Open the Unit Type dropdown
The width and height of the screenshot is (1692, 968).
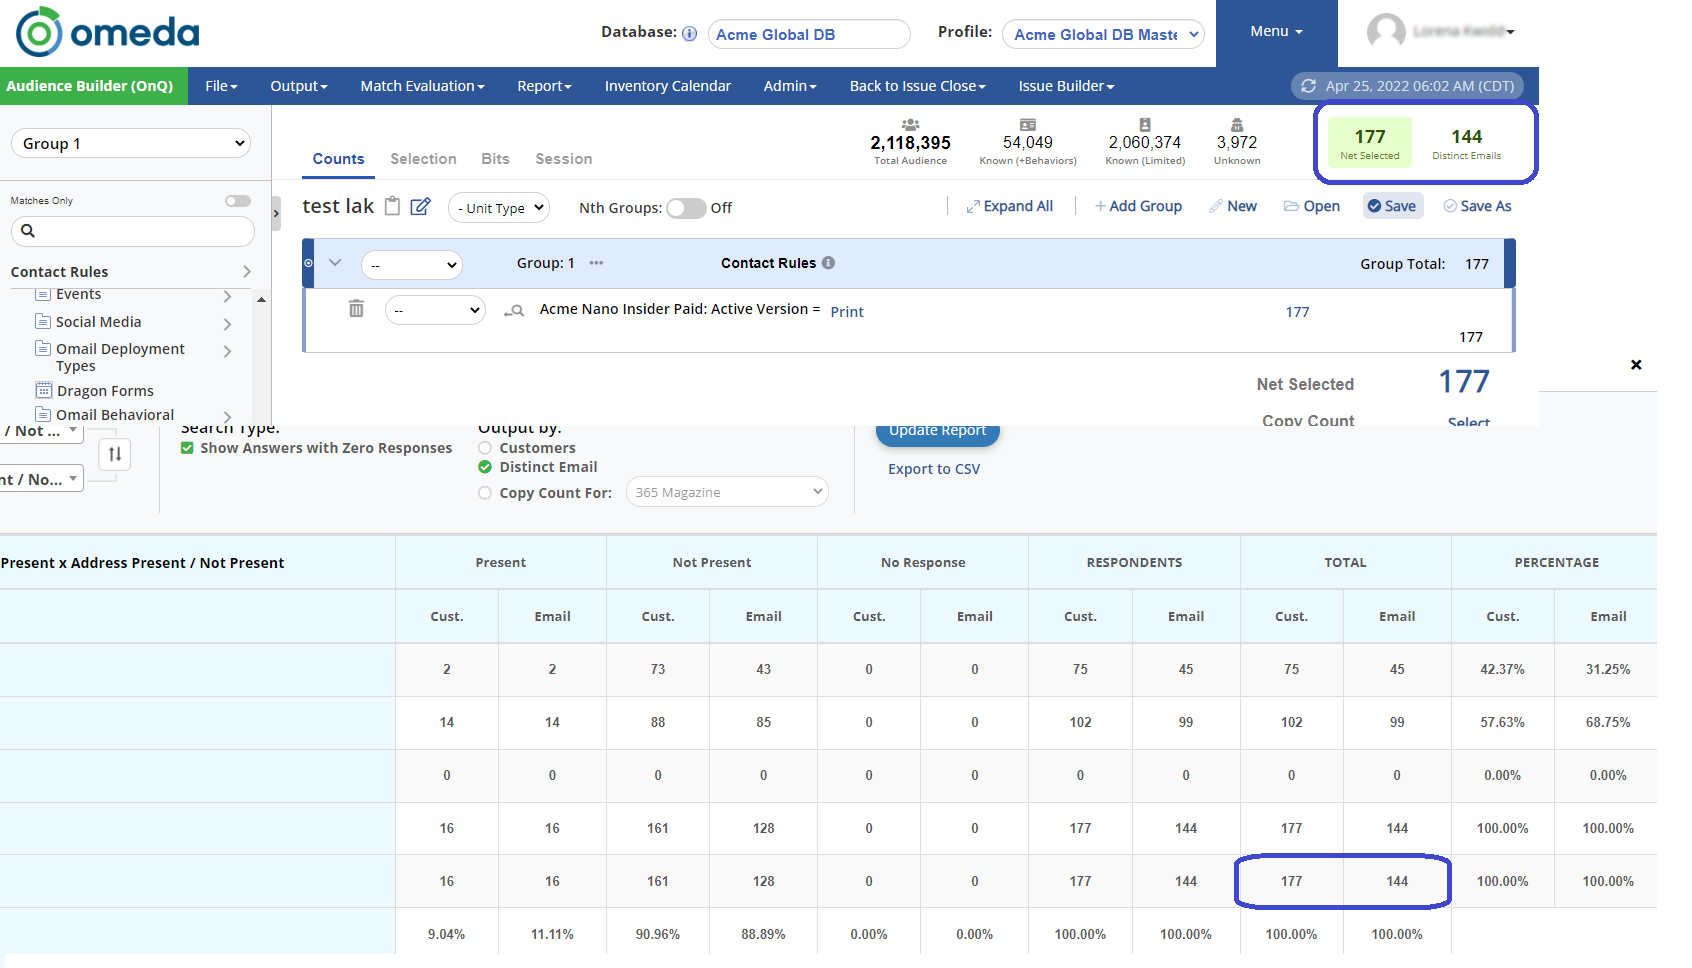[499, 208]
